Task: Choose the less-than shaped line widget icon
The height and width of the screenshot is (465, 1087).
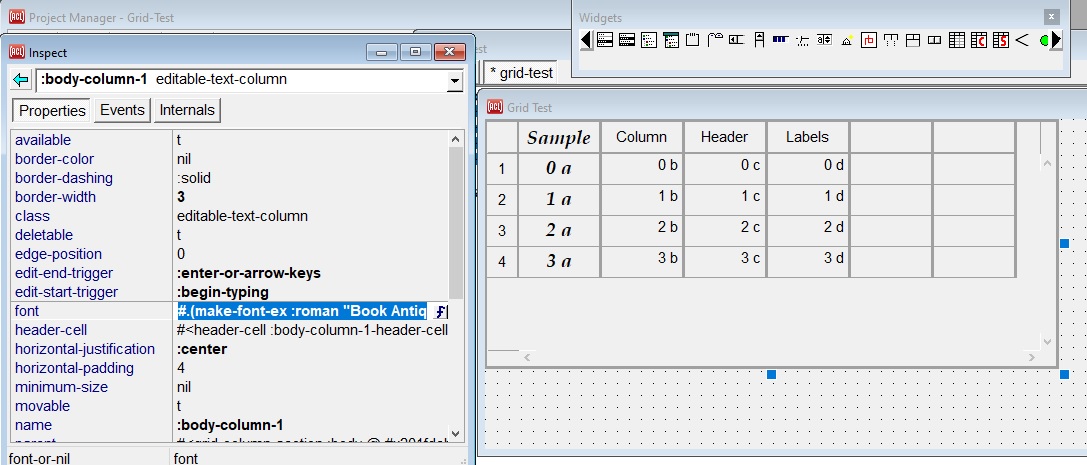Action: (1021, 40)
